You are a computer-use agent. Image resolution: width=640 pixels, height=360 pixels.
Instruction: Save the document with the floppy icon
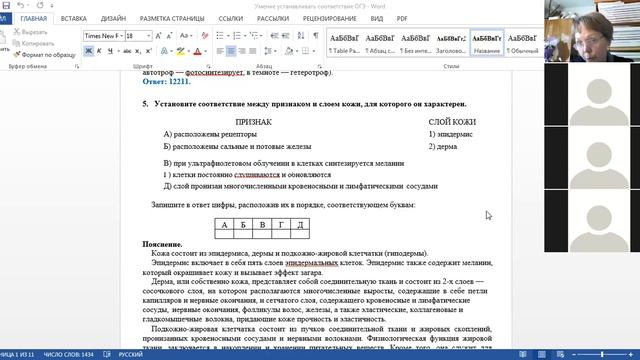[6, 5]
